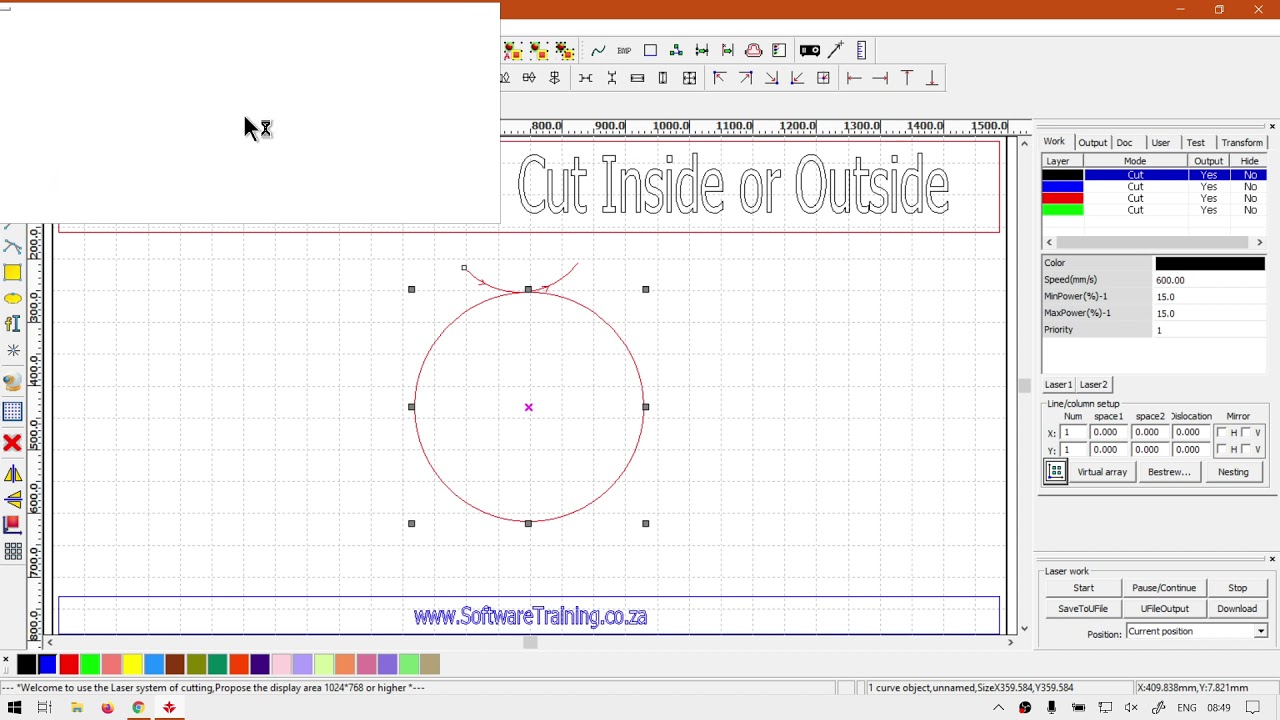
Task: Click the Pause/Continue button
Action: click(1164, 588)
